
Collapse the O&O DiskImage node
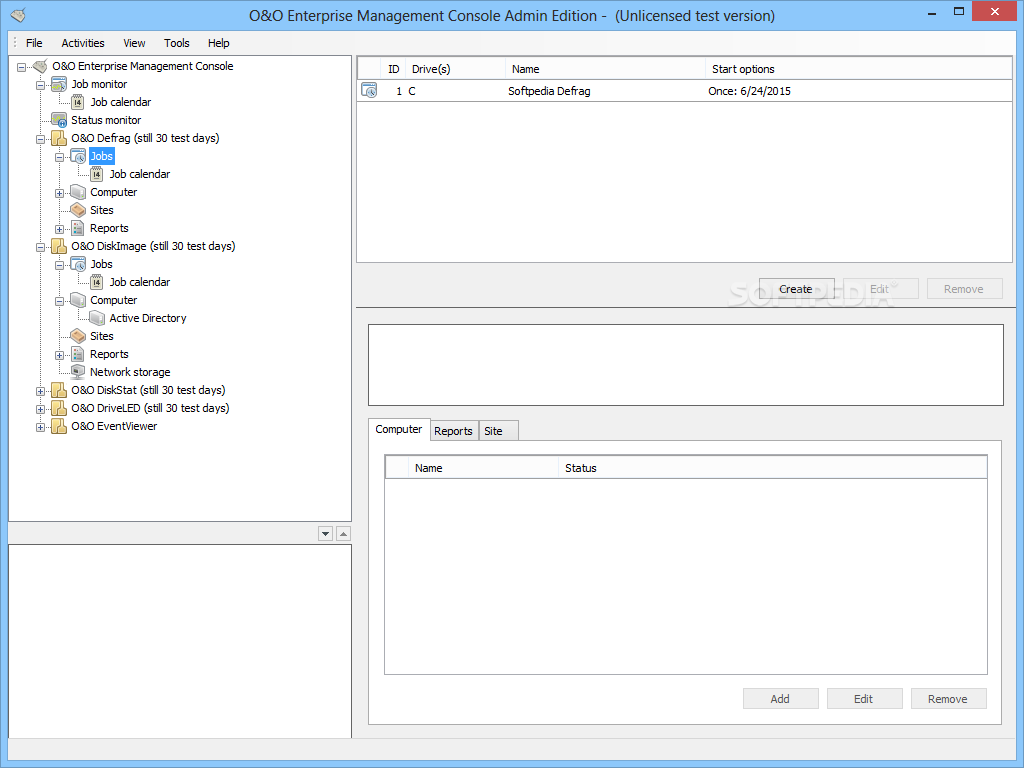(x=40, y=247)
